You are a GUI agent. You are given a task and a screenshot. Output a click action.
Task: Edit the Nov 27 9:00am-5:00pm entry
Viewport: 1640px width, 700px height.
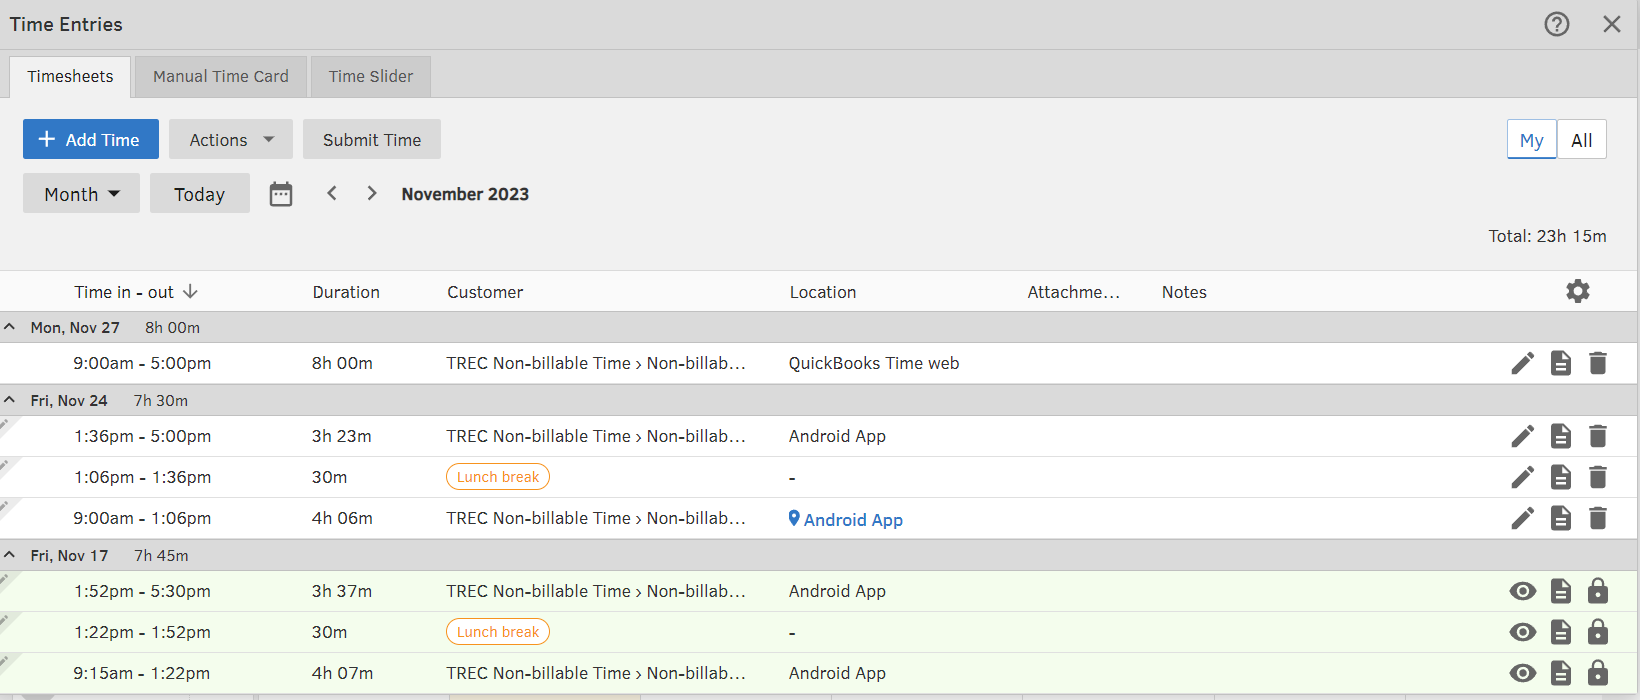[1522, 363]
